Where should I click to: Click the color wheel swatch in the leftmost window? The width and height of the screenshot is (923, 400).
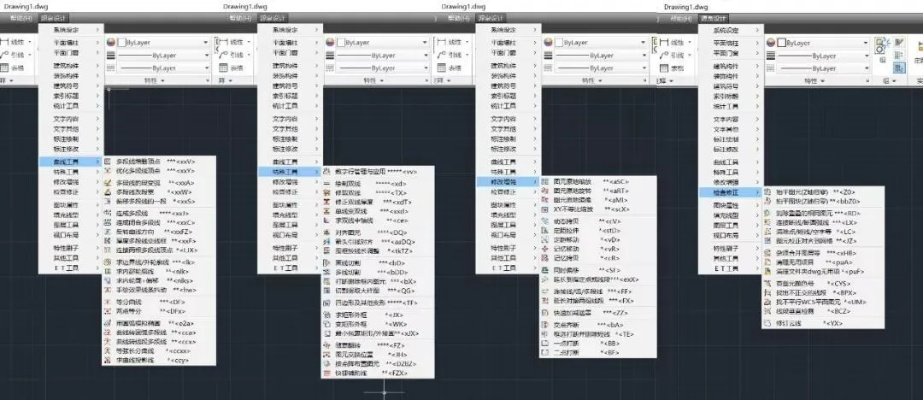point(108,44)
